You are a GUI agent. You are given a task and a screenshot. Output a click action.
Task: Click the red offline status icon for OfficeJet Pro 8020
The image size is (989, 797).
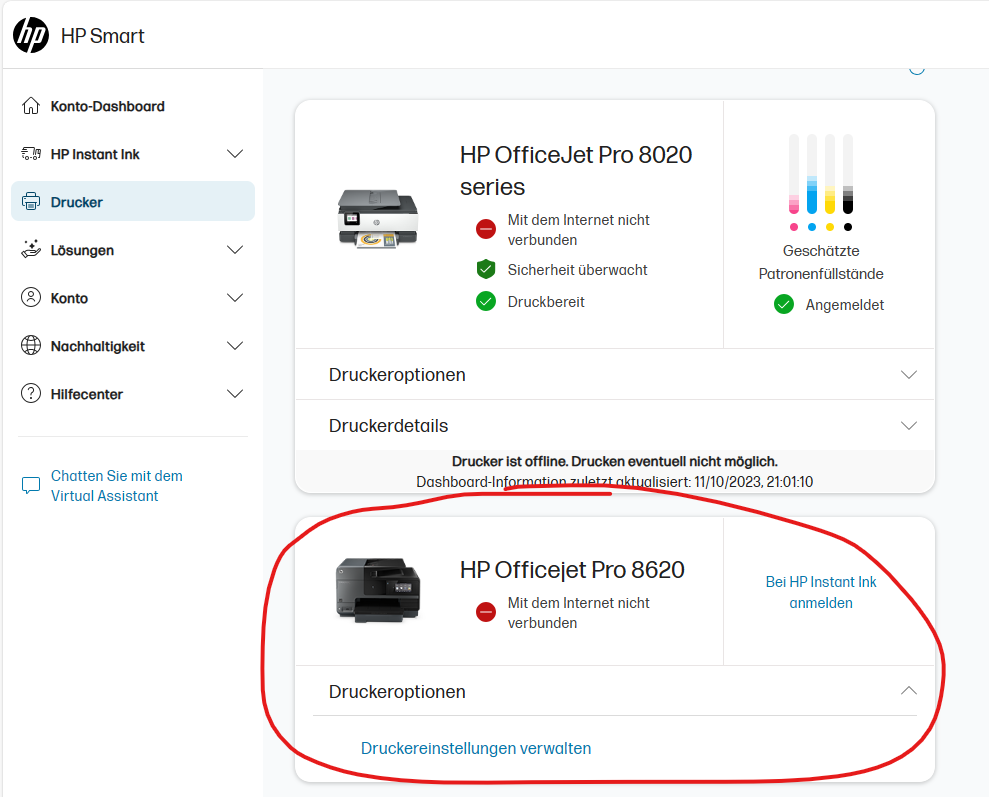486,230
